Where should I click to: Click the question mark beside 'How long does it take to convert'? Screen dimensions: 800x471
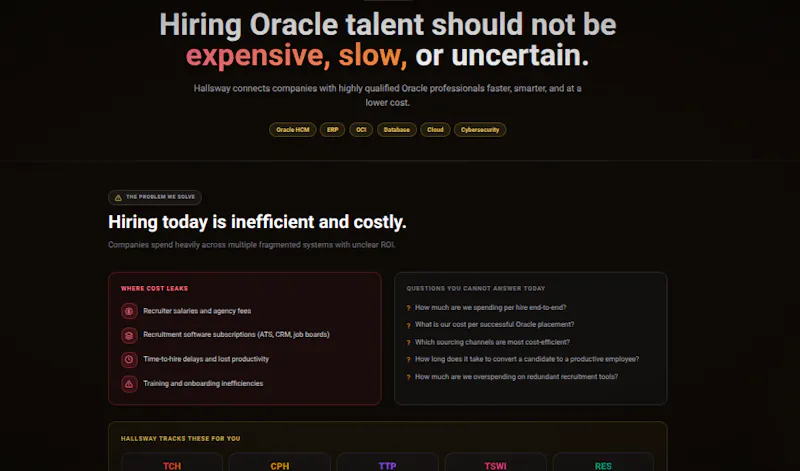click(408, 360)
